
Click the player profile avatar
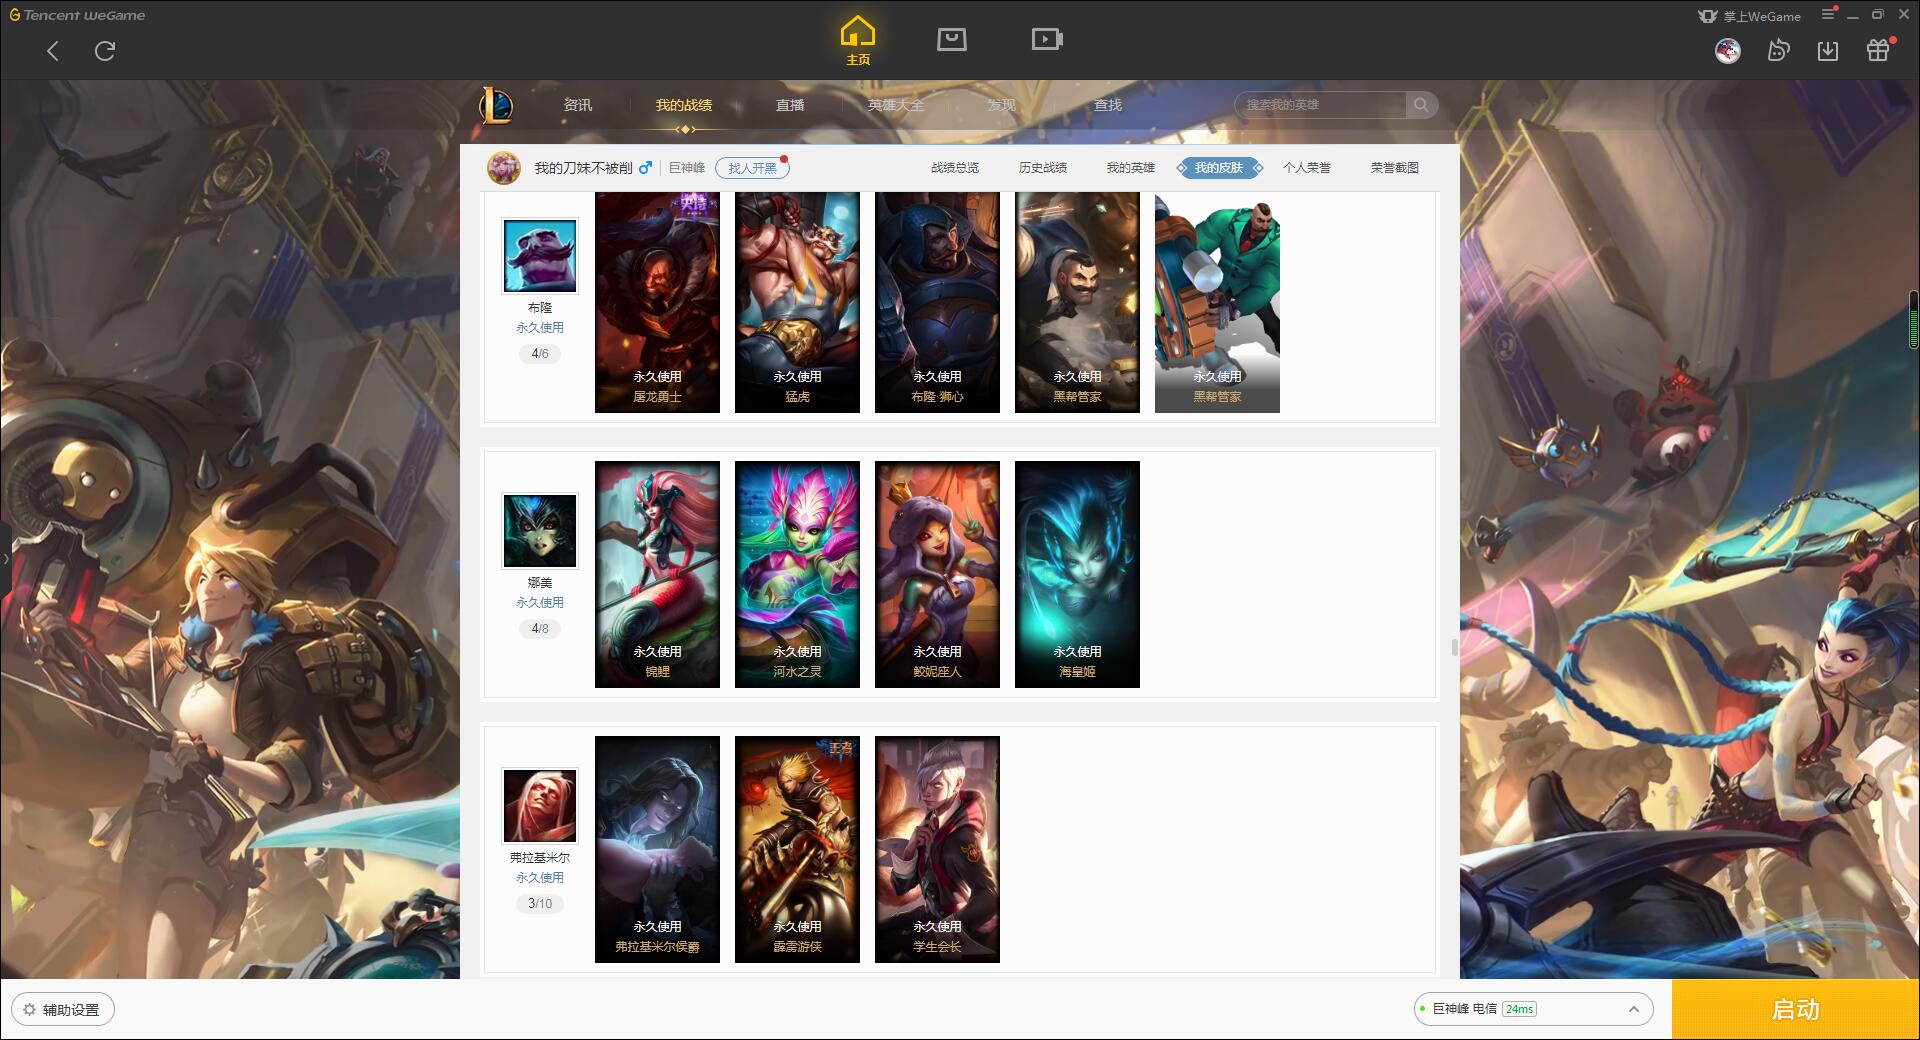pos(504,168)
